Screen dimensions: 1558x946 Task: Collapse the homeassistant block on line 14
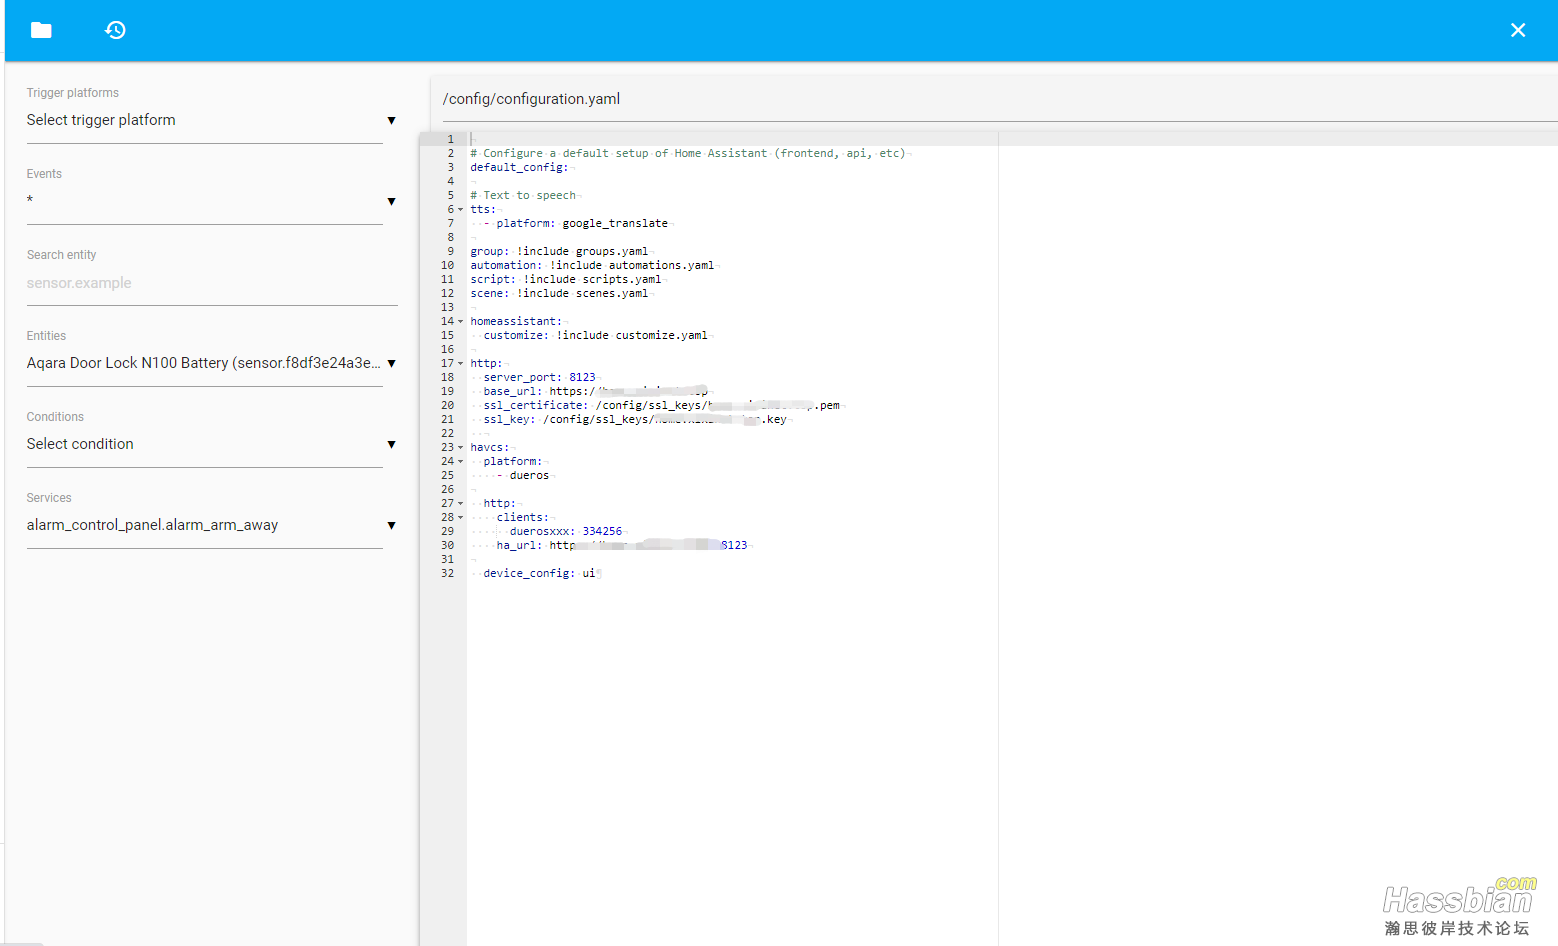click(x=461, y=322)
